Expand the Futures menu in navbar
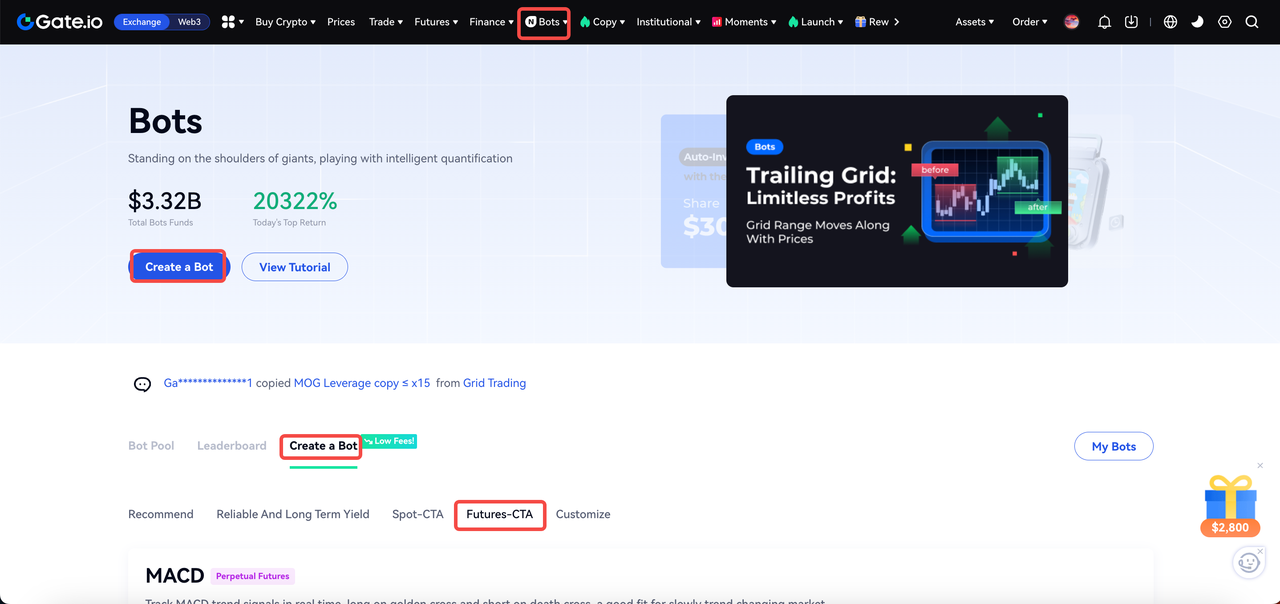Viewport: 1280px width, 604px height. 436,22
